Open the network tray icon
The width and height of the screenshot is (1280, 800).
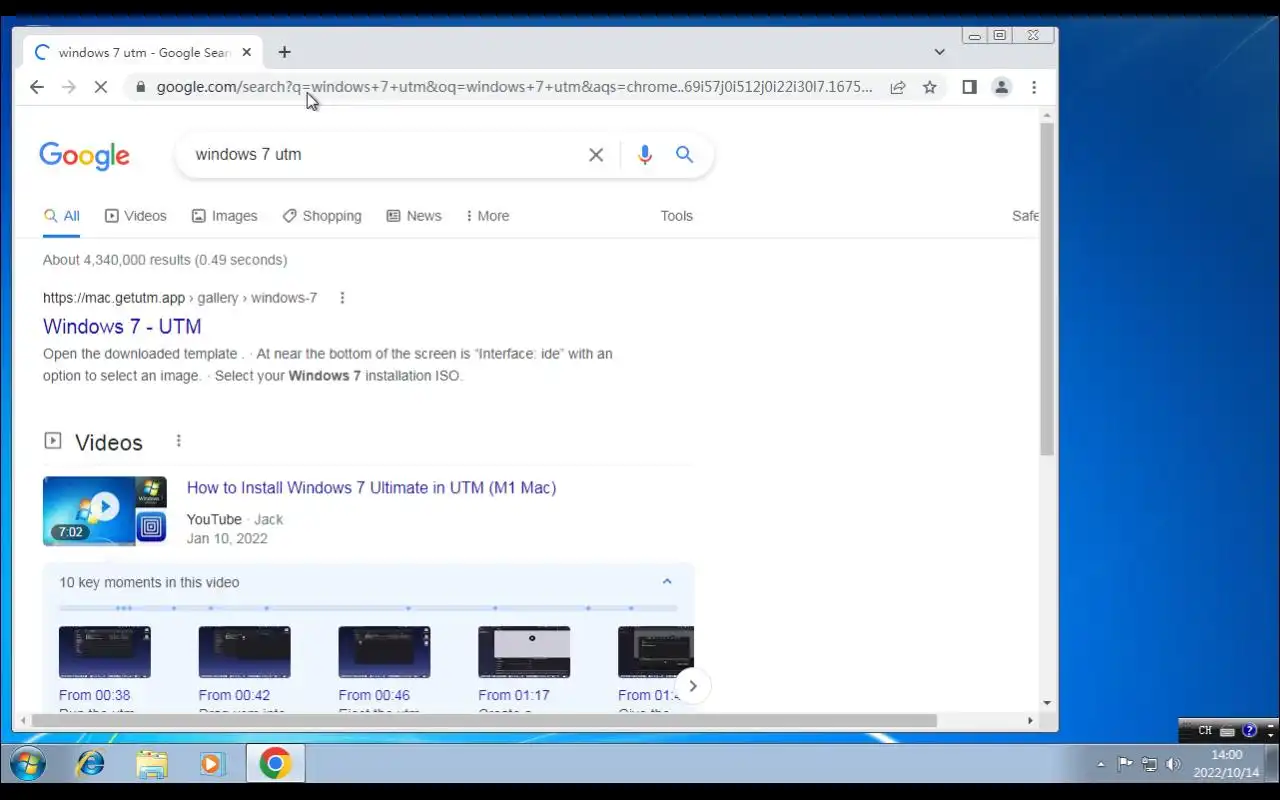pyautogui.click(x=1150, y=764)
